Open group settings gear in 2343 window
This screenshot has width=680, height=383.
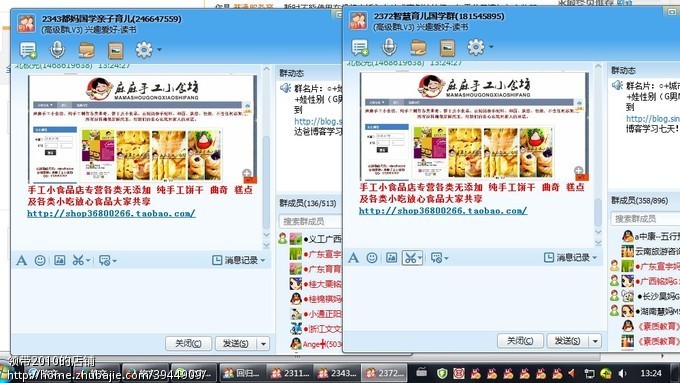144,50
